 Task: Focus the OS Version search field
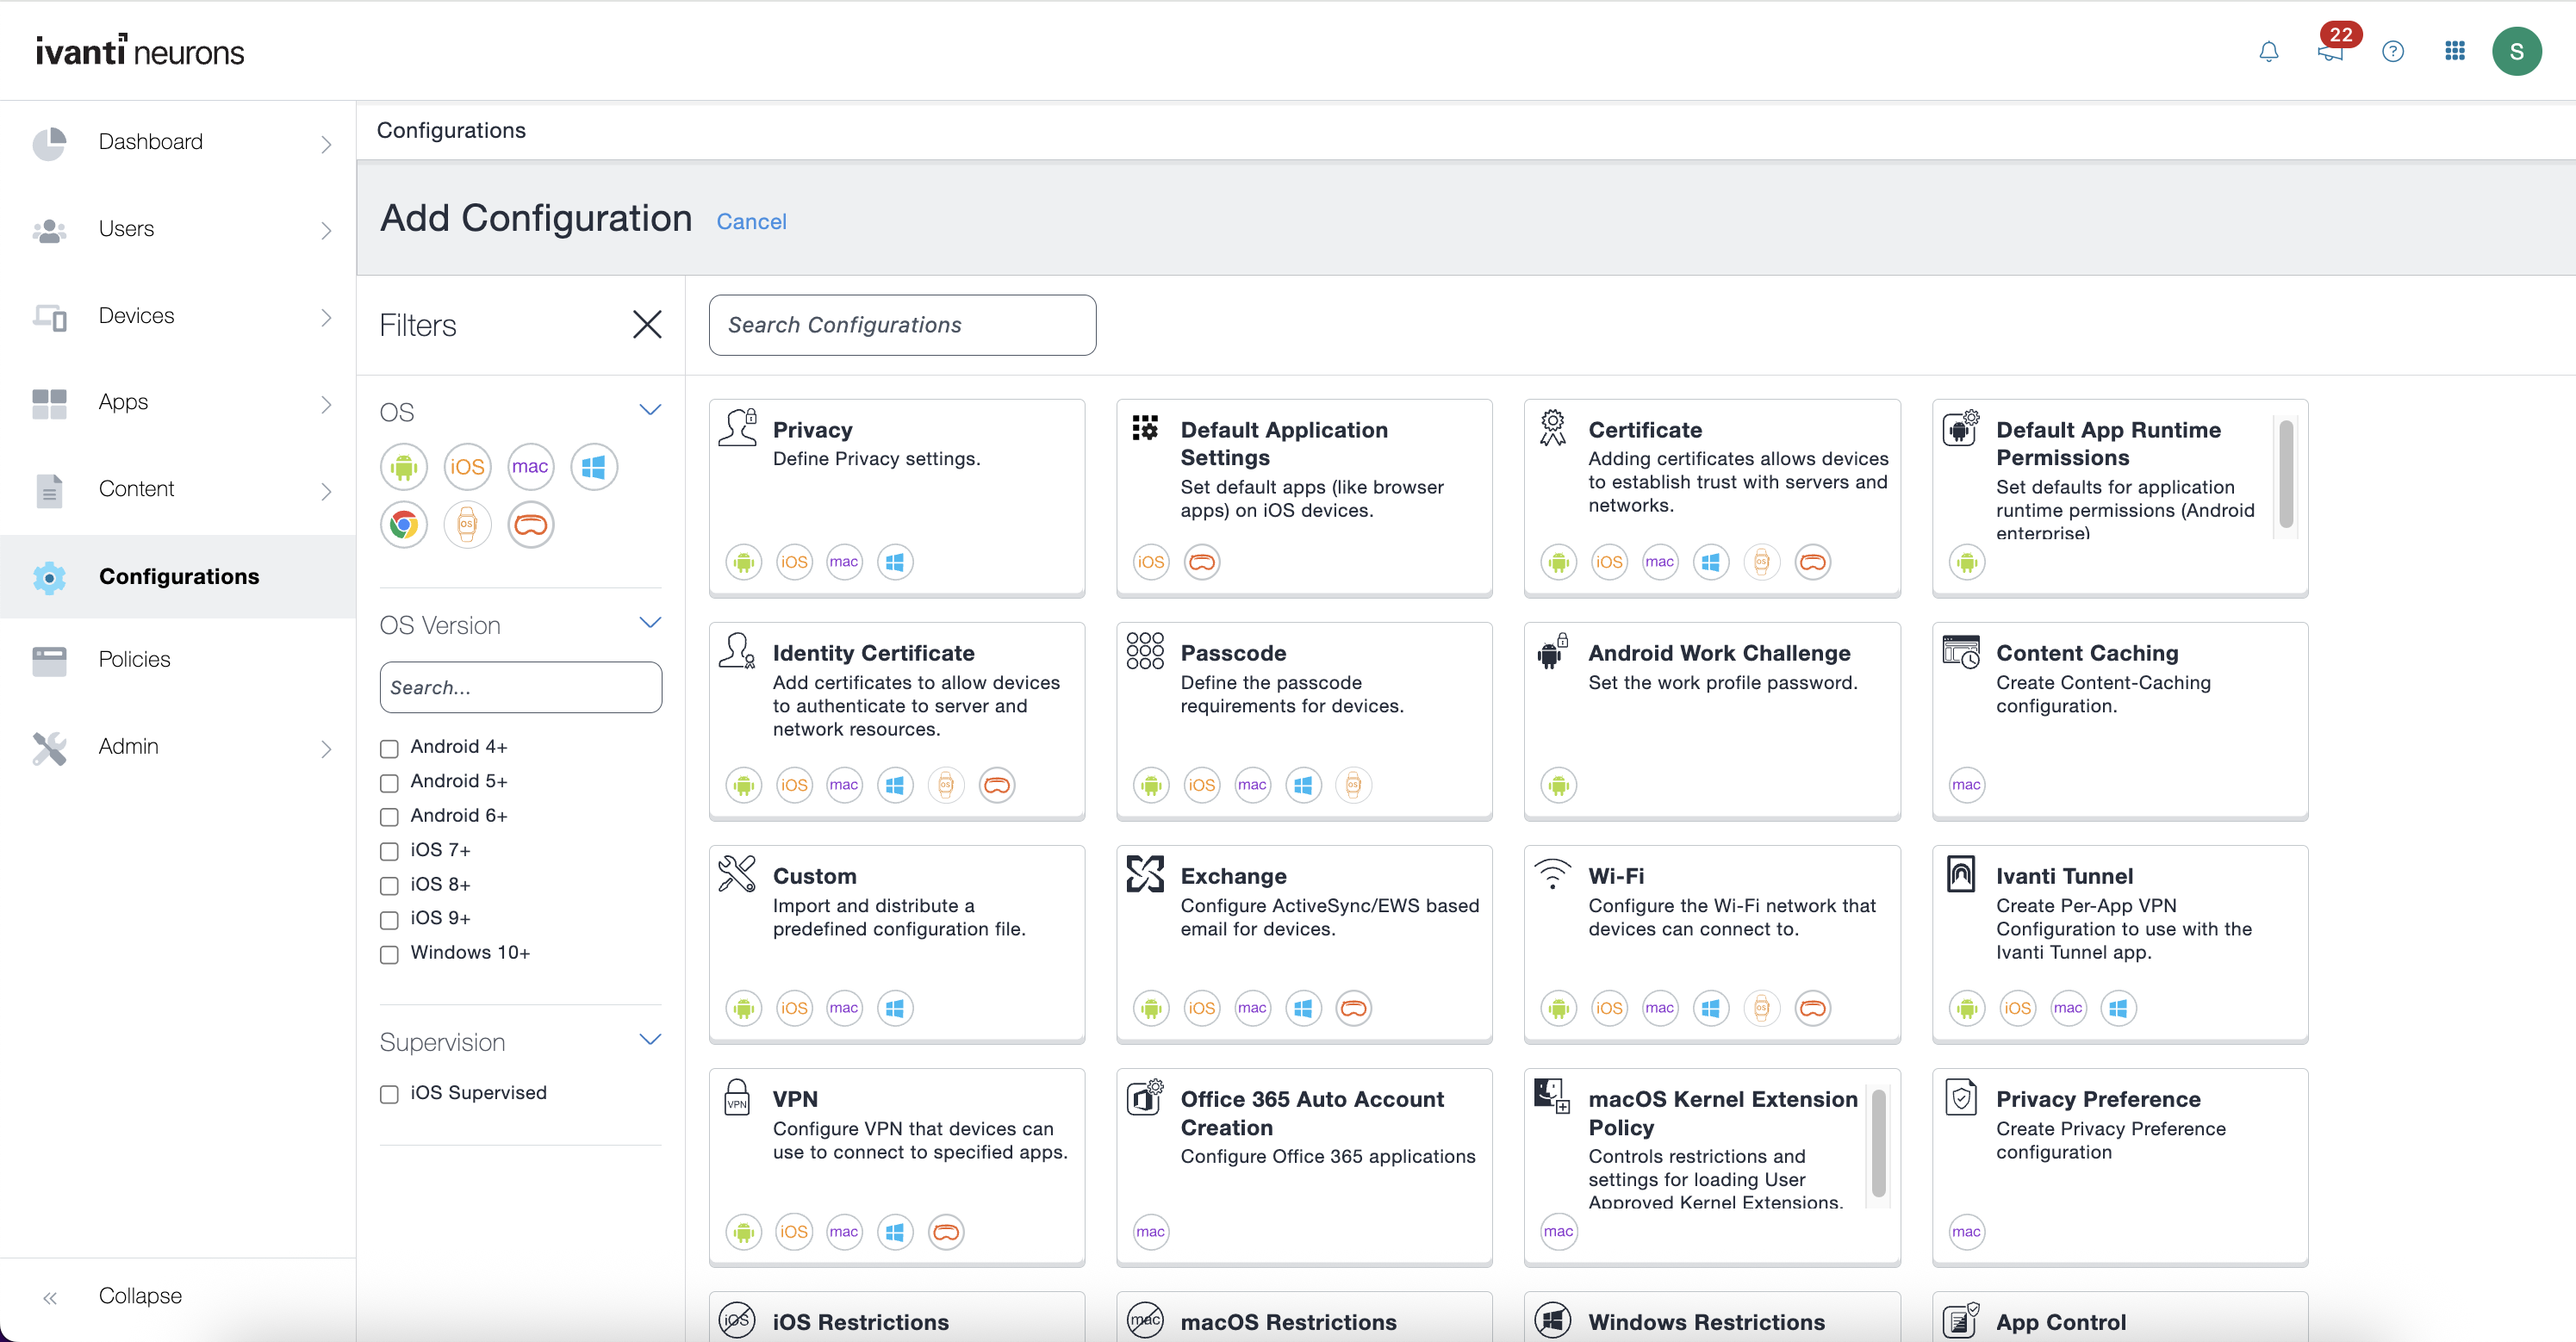[520, 687]
